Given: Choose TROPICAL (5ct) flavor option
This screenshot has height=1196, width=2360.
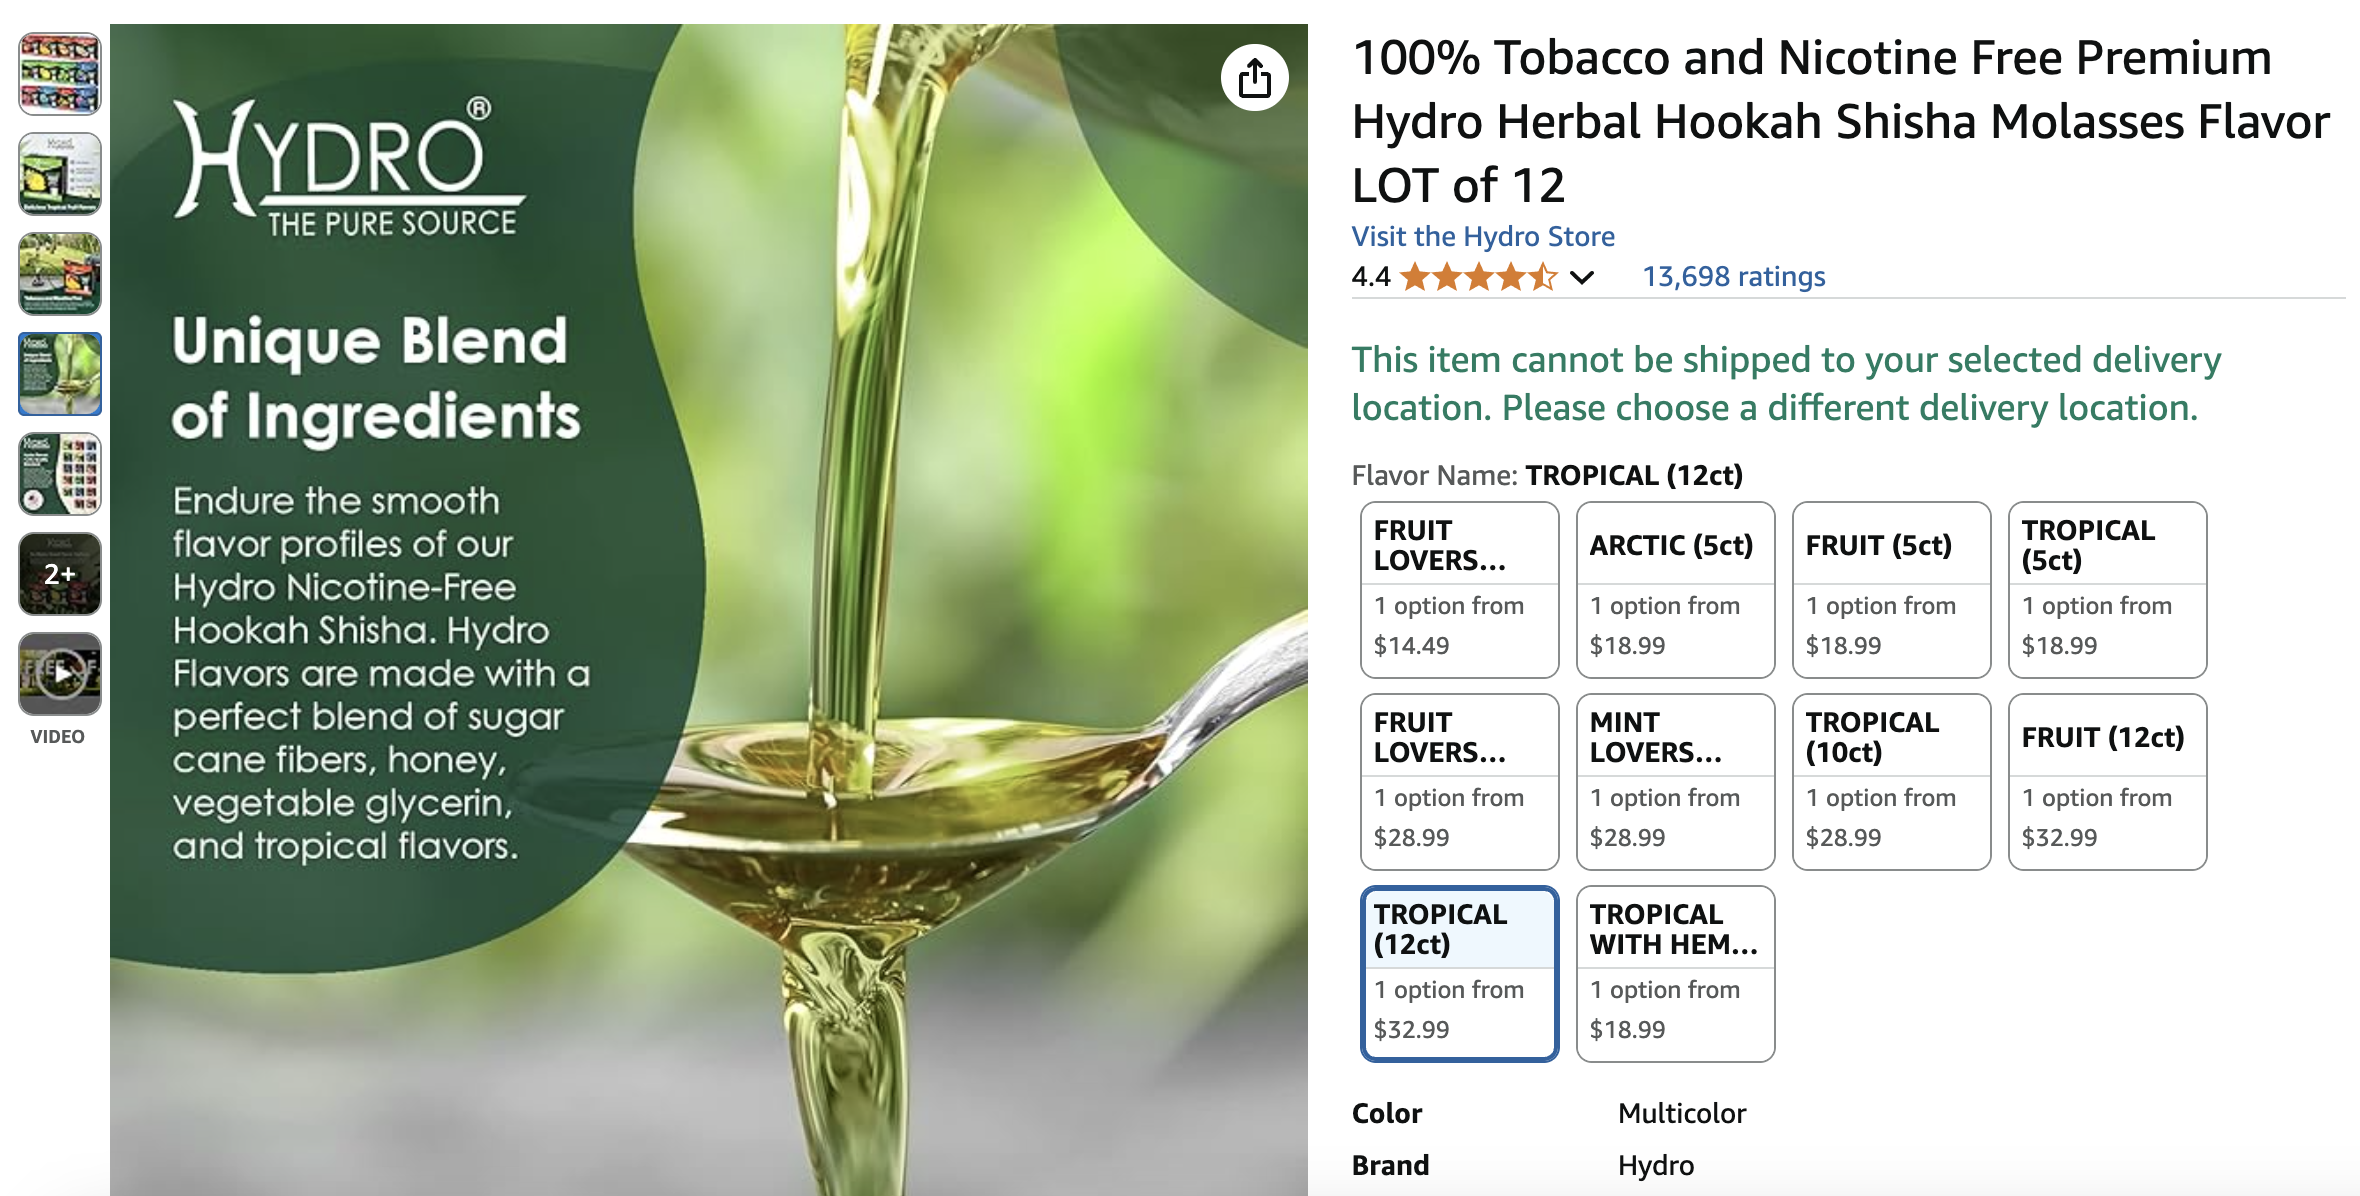Looking at the screenshot, I should (2107, 590).
